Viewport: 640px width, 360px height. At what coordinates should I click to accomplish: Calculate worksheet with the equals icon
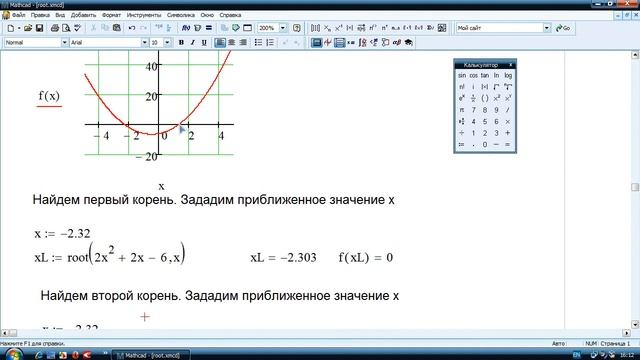209,28
